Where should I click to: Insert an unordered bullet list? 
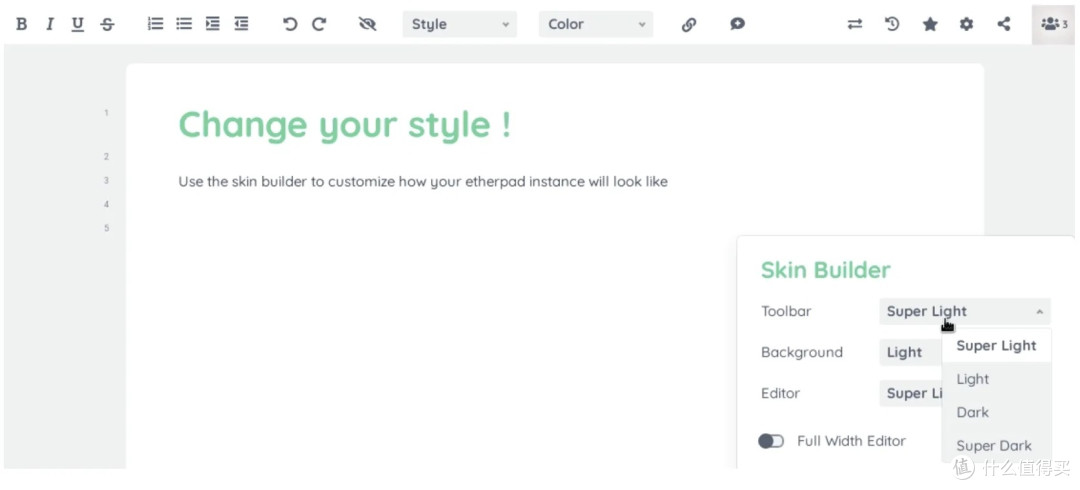(x=184, y=24)
